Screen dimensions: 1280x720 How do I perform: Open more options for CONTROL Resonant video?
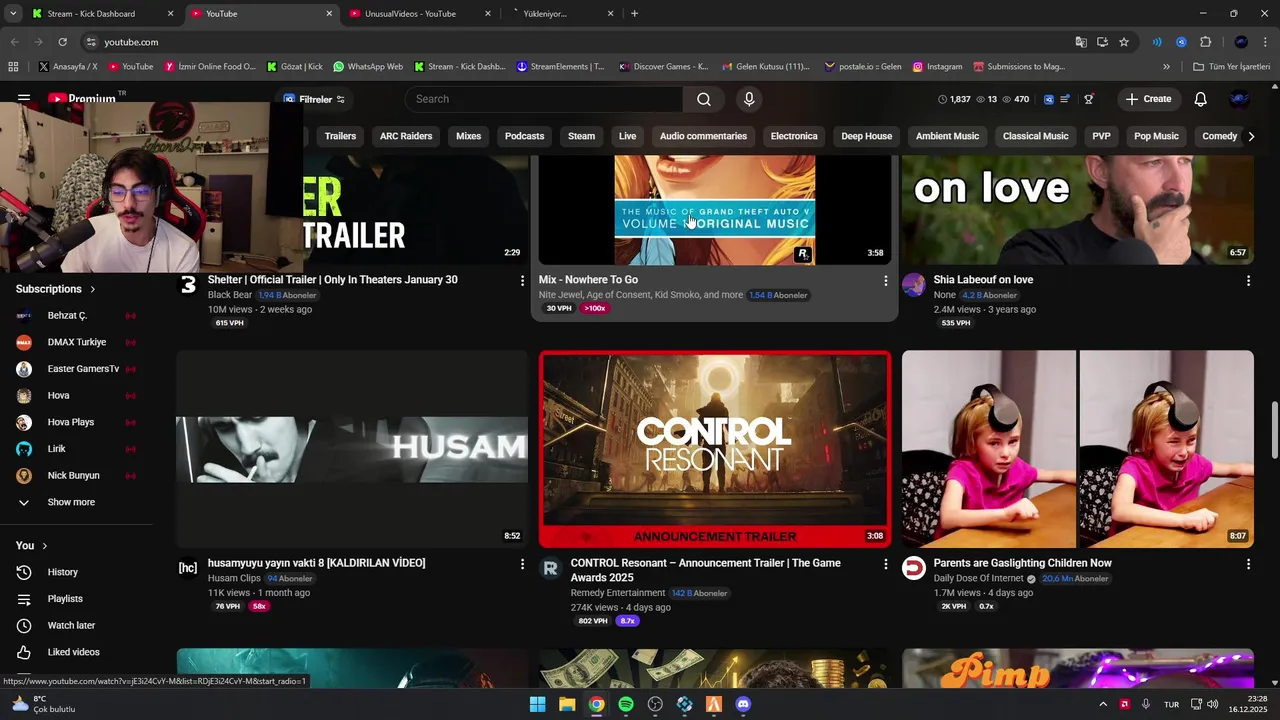[885, 564]
